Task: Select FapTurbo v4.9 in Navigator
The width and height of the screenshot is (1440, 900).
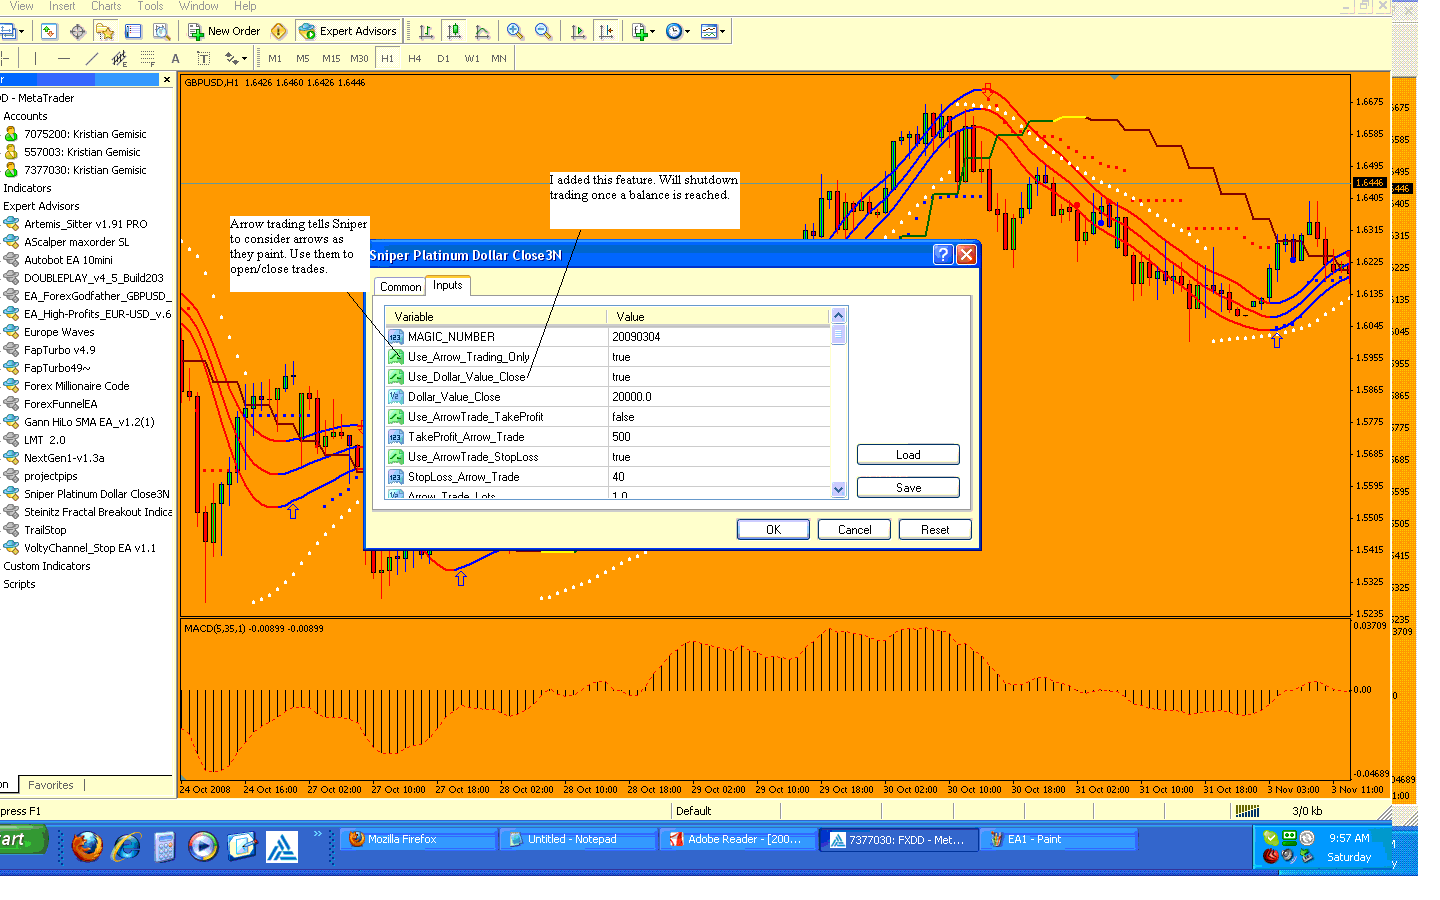Action: click(x=59, y=350)
